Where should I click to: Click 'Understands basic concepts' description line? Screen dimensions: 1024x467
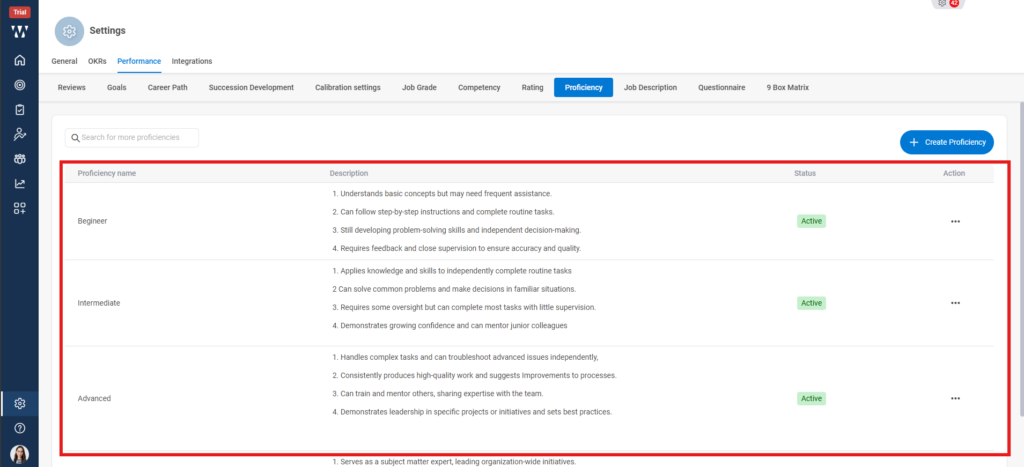(x=442, y=194)
